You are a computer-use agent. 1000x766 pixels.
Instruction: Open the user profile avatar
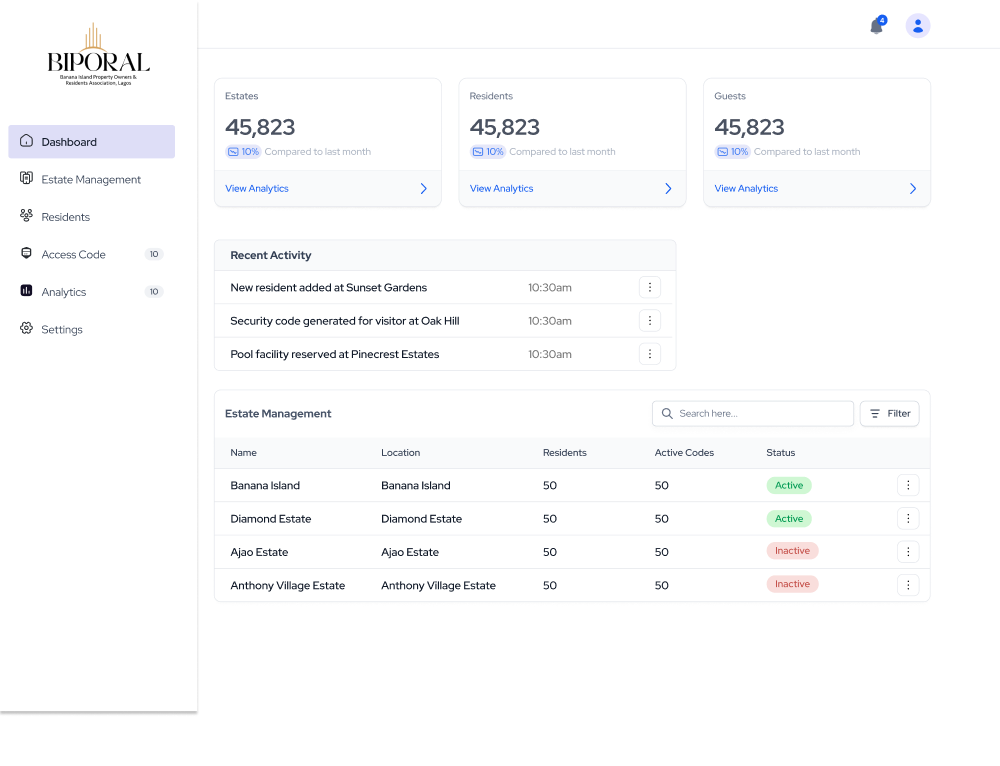pos(918,26)
